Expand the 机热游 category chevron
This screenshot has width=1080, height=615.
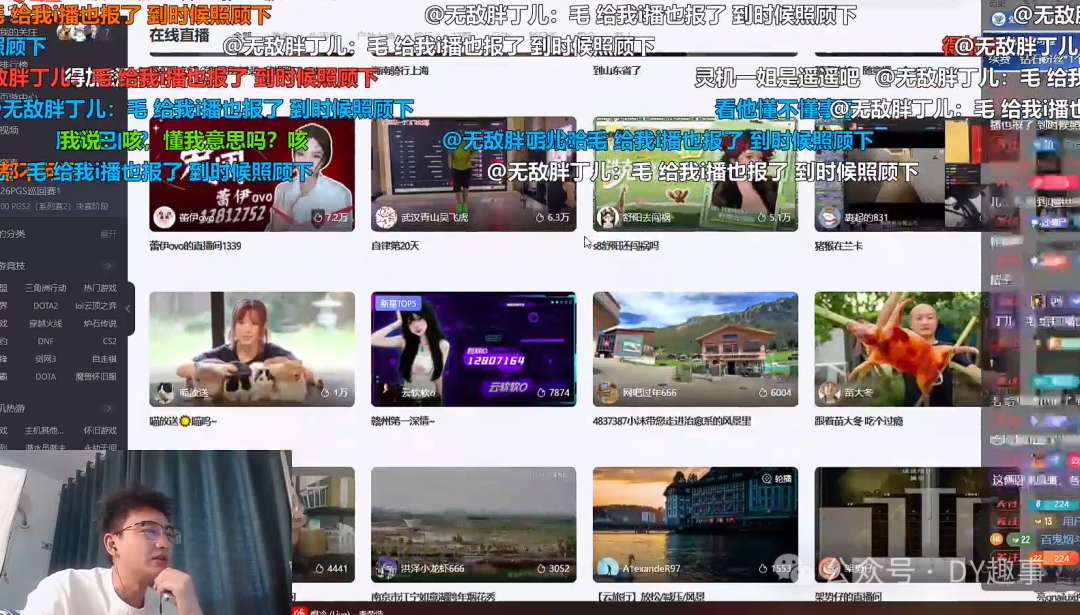click(x=109, y=408)
